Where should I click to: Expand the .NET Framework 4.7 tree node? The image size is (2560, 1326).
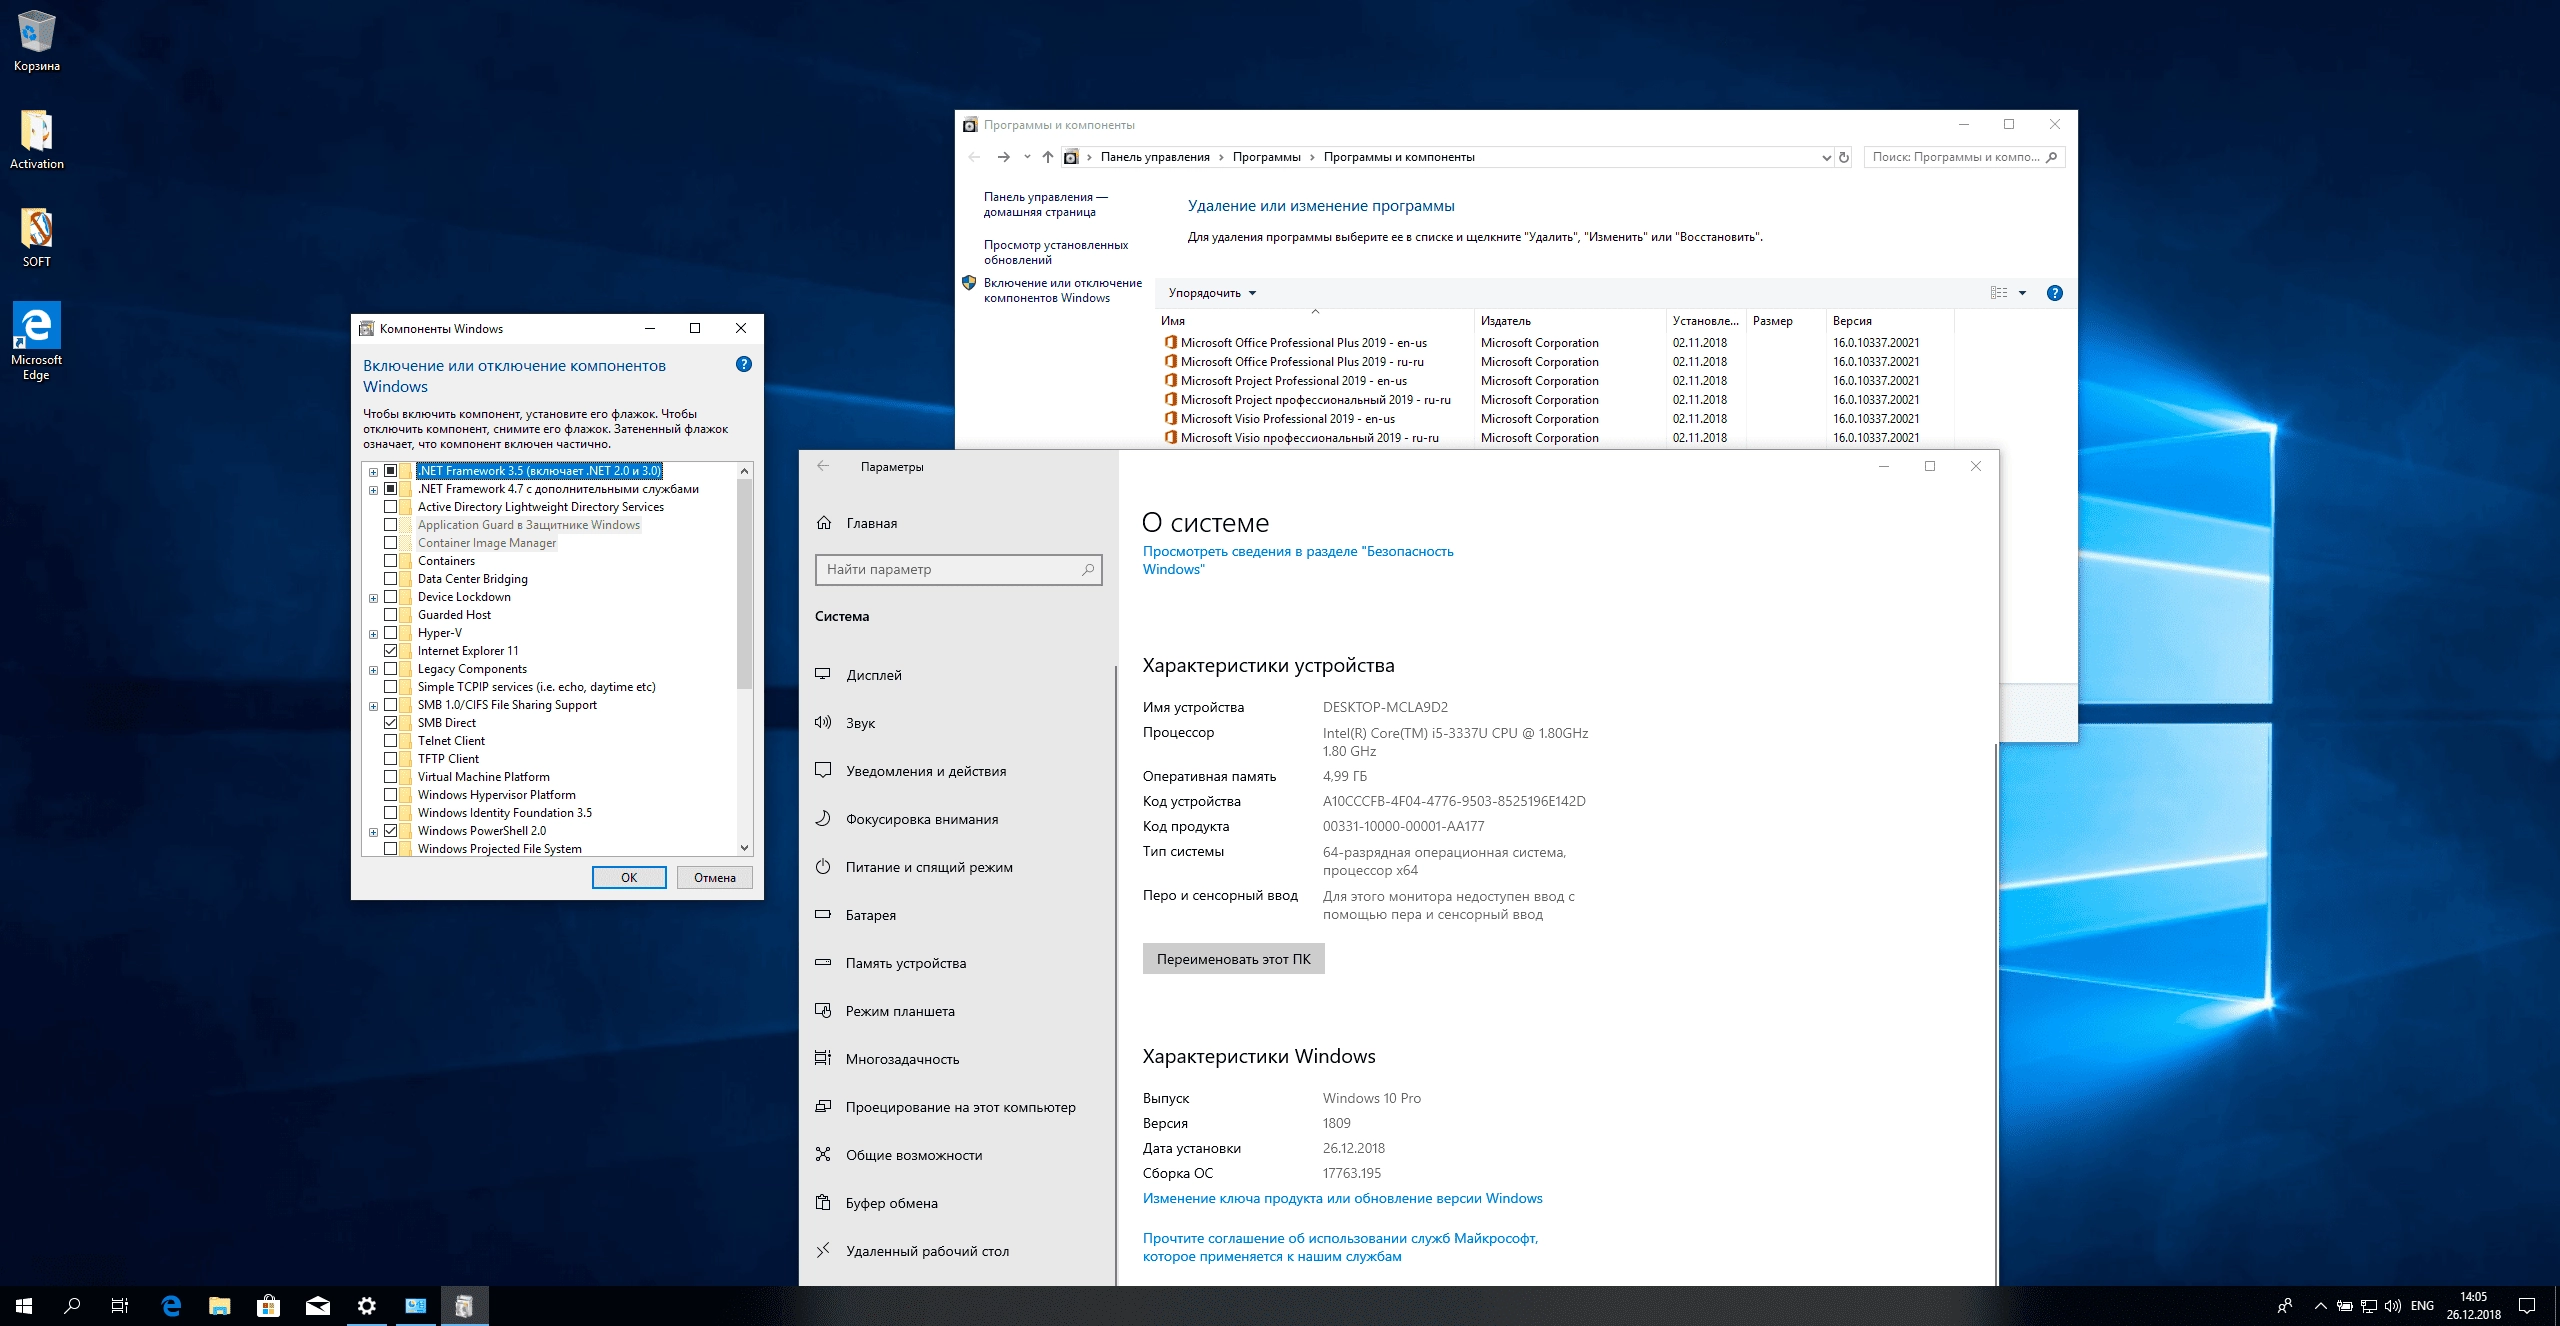373,489
